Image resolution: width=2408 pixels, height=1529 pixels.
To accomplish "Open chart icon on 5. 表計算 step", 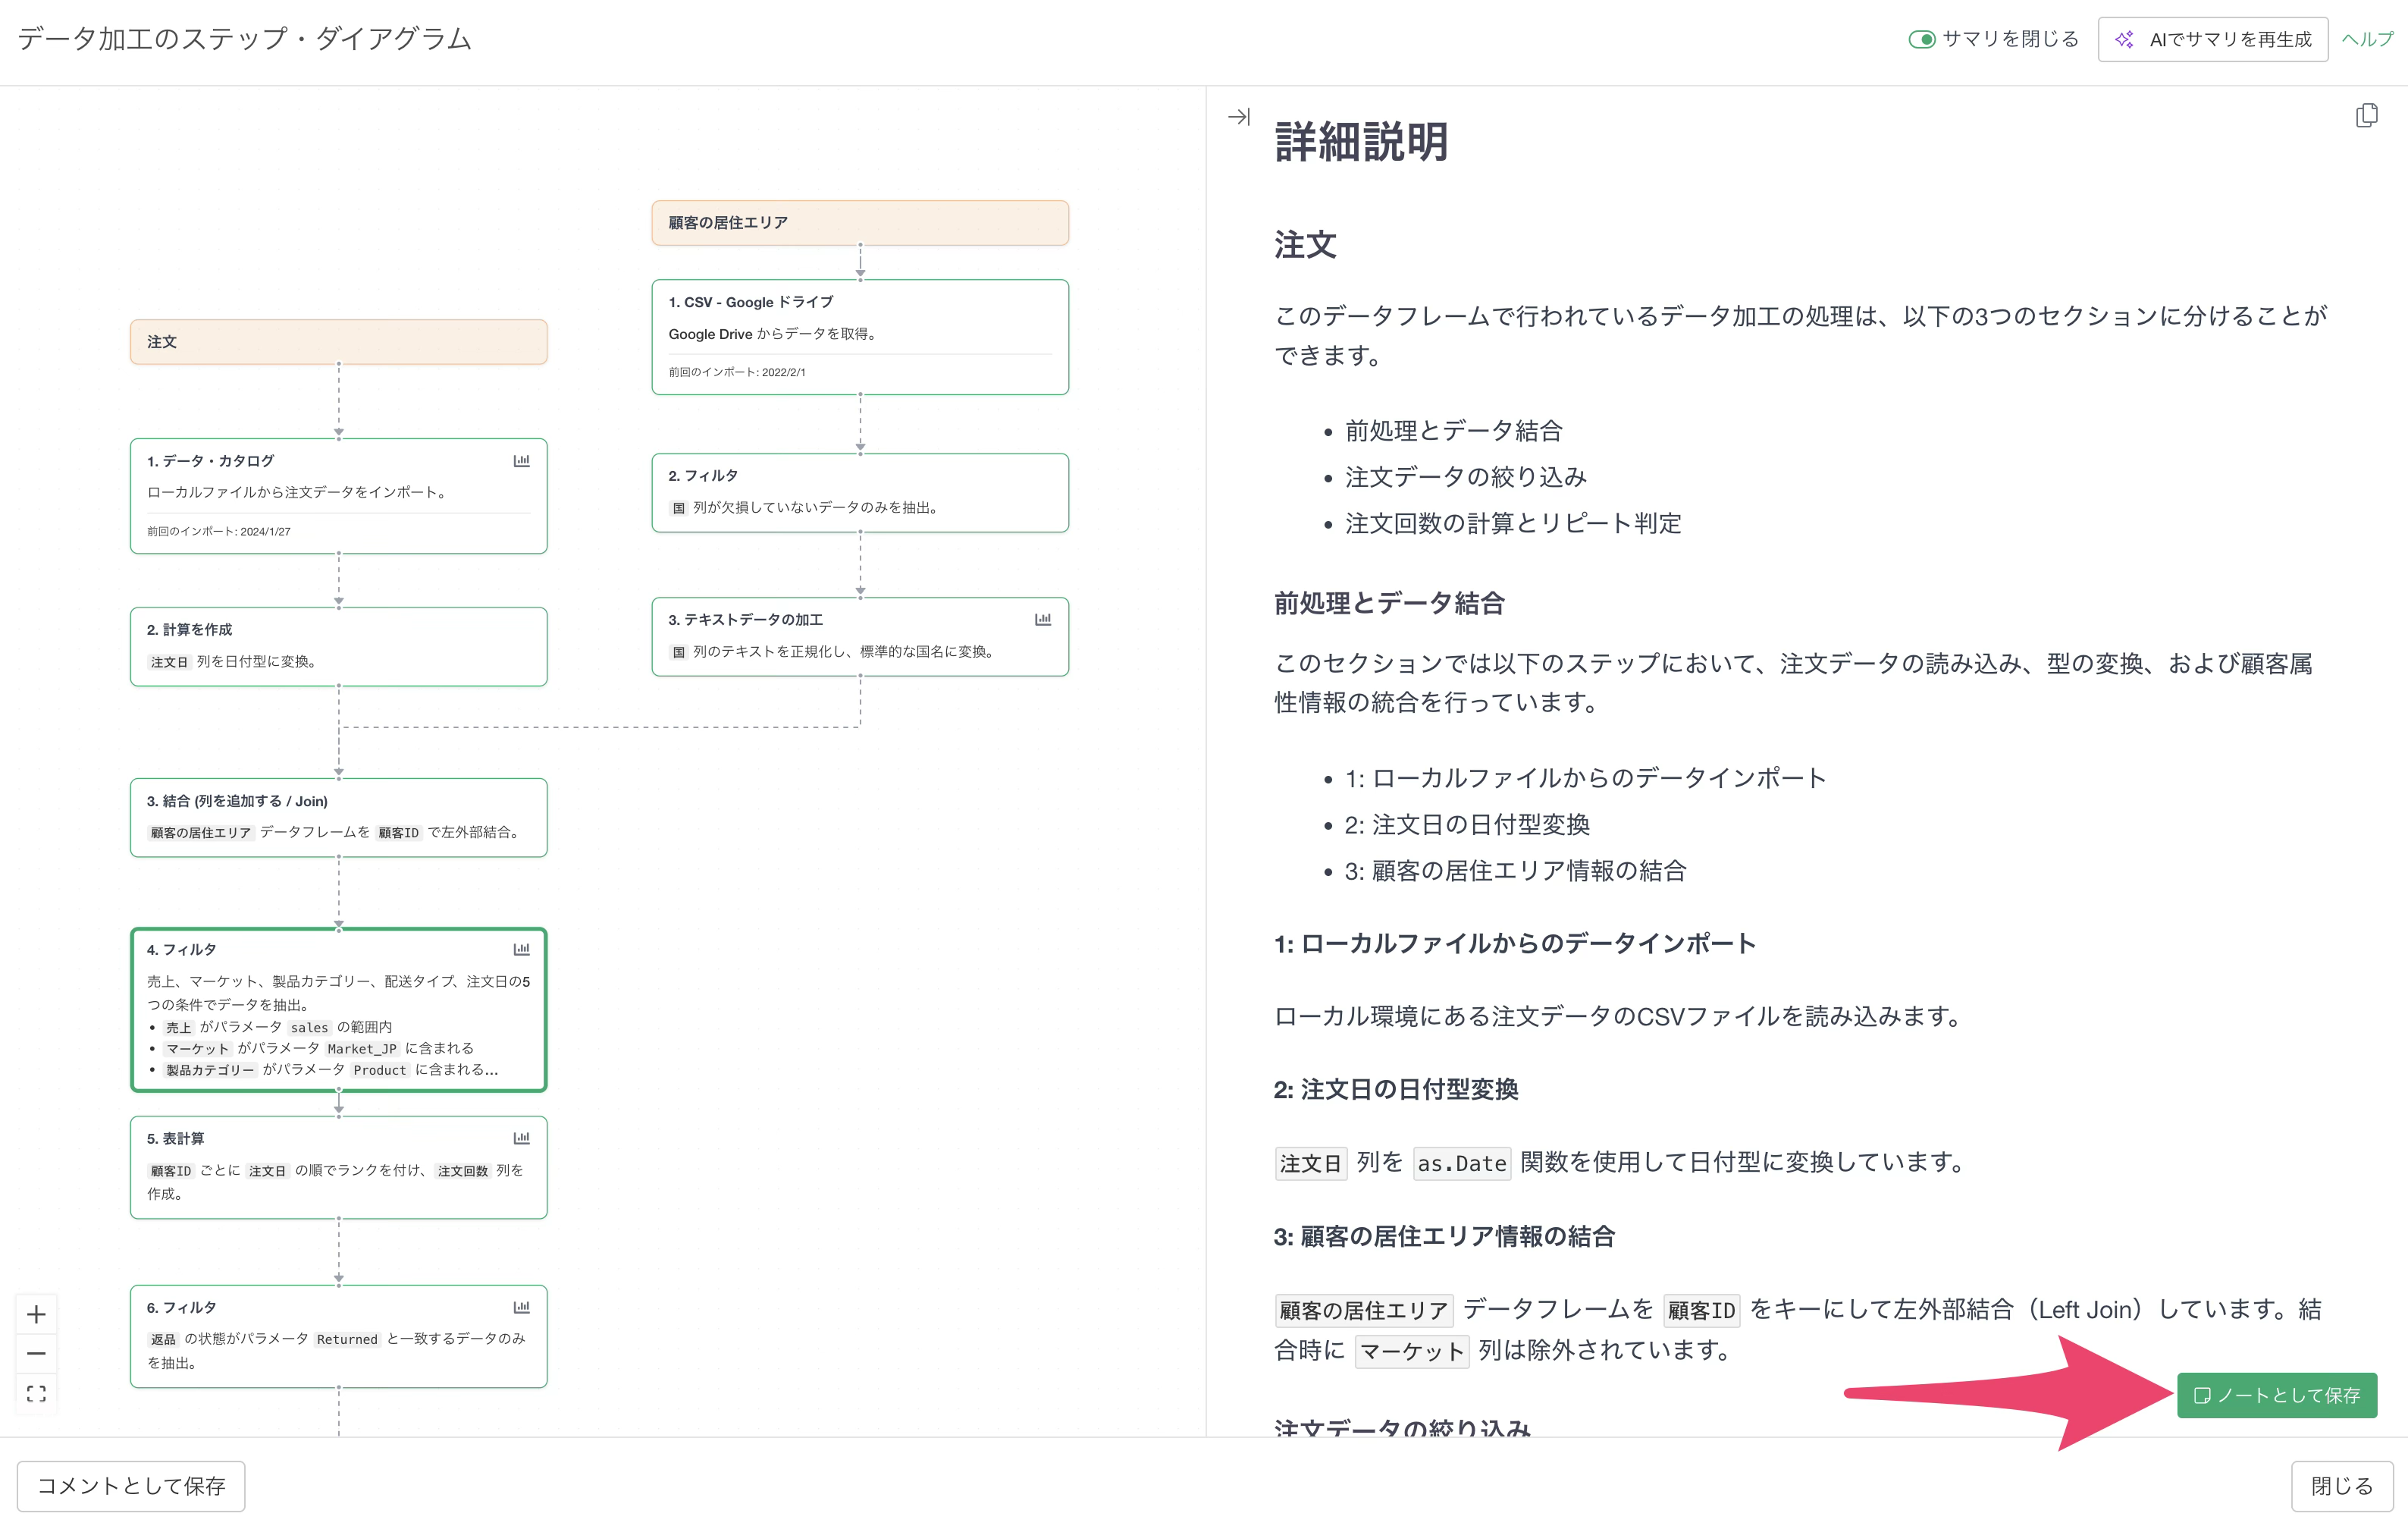I will pos(521,1138).
